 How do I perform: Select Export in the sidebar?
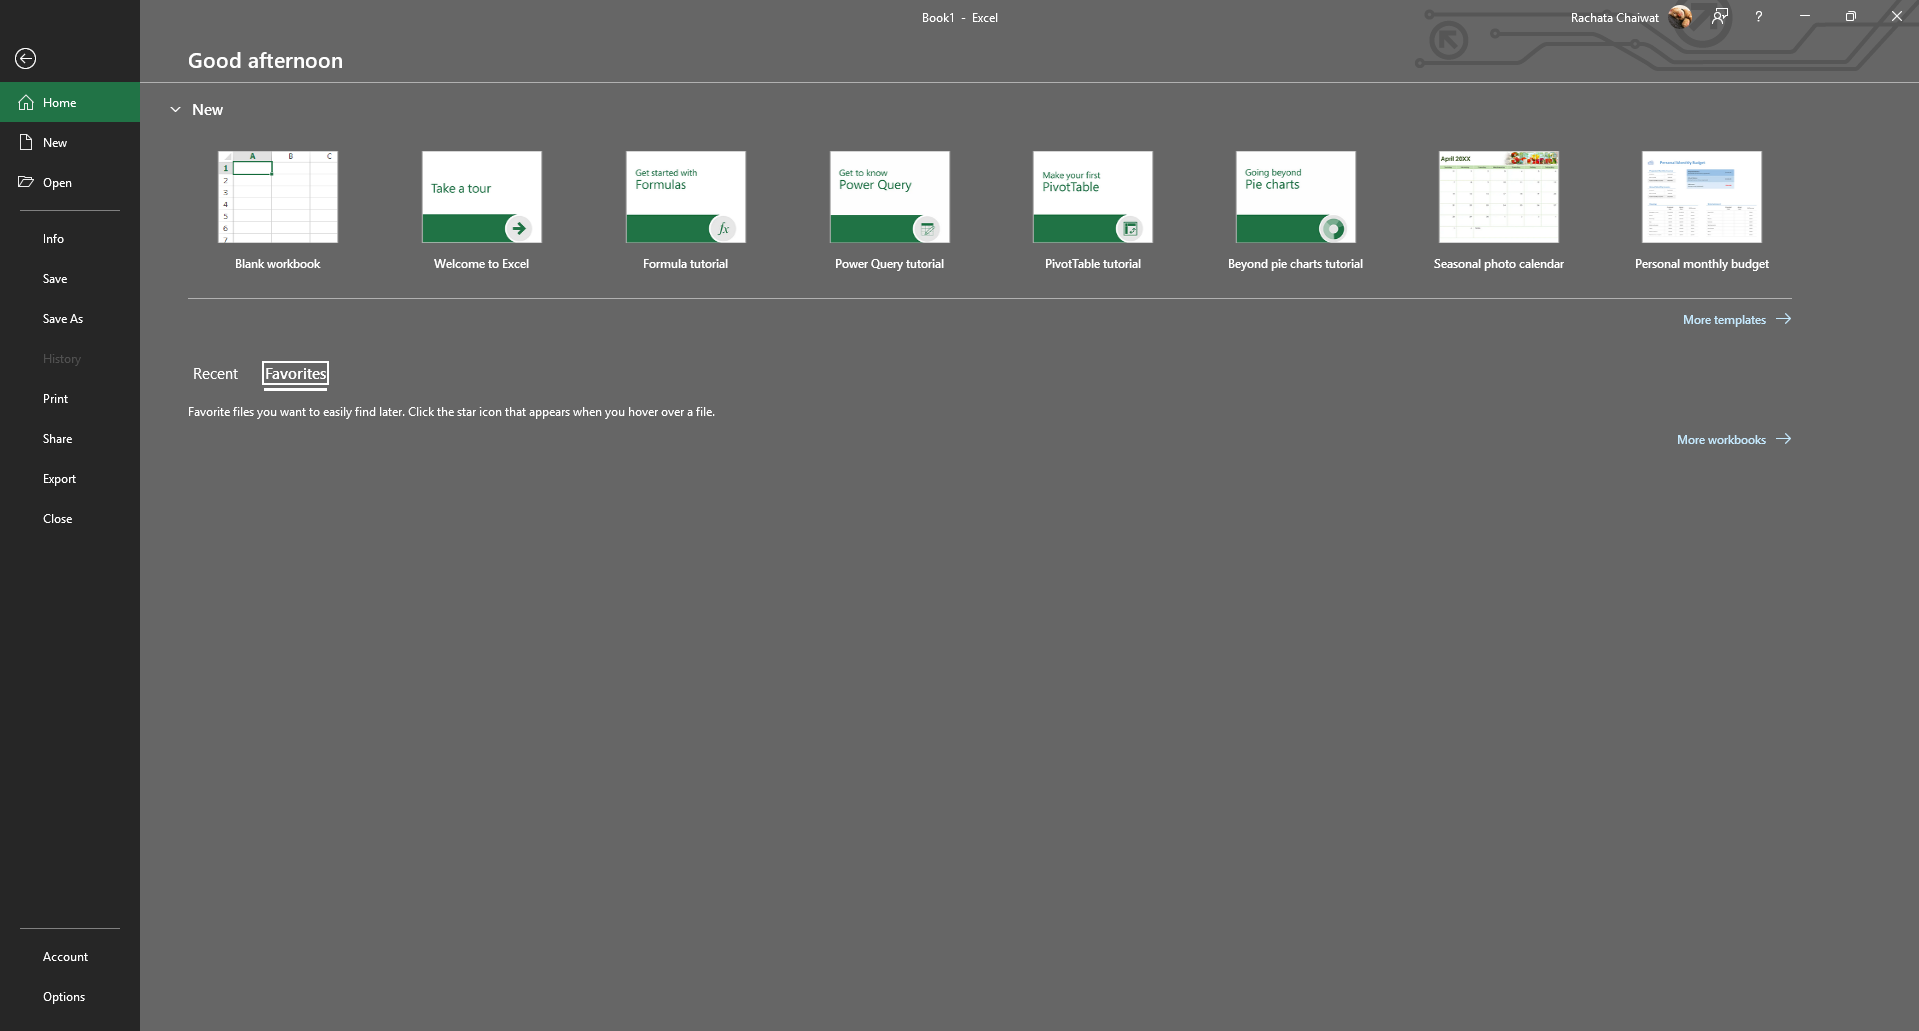click(x=70, y=479)
